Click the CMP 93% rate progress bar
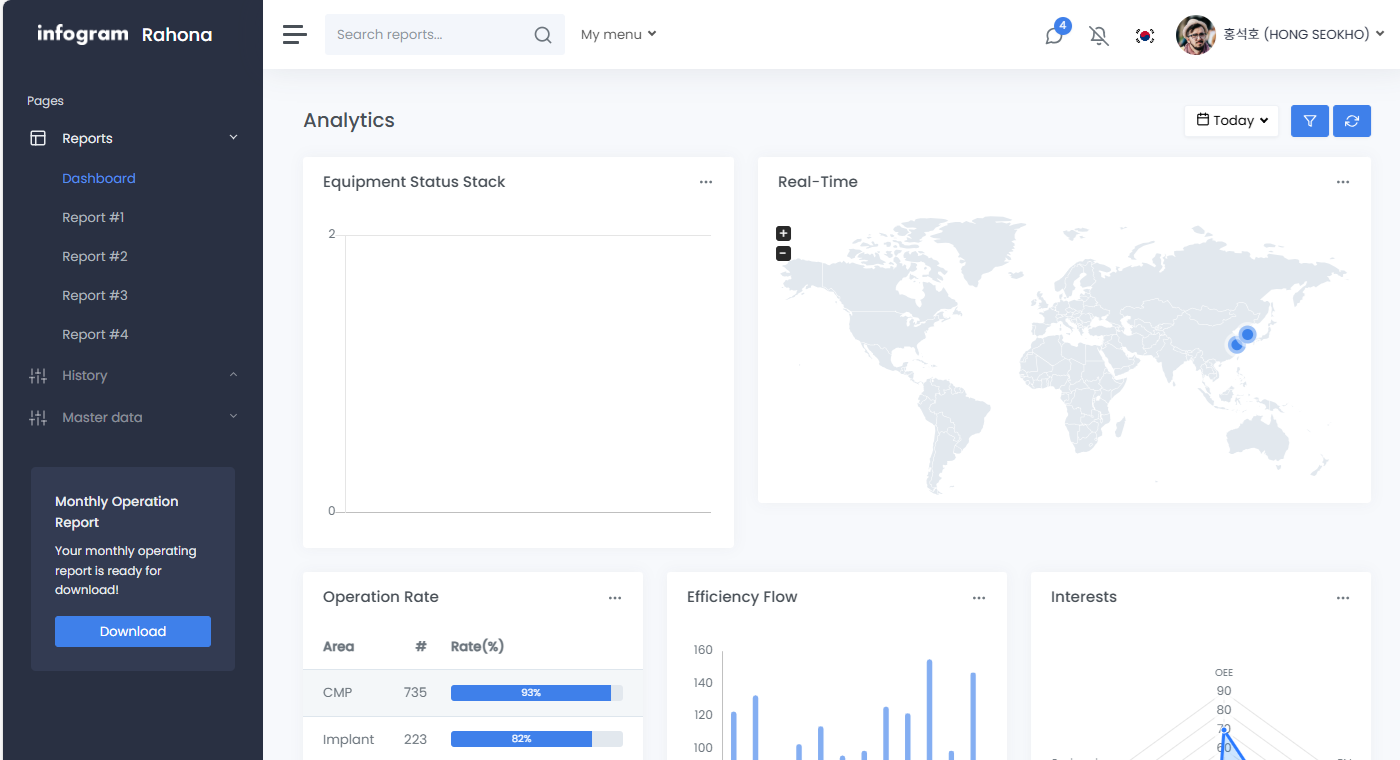Image resolution: width=1400 pixels, height=760 pixels. point(536,693)
